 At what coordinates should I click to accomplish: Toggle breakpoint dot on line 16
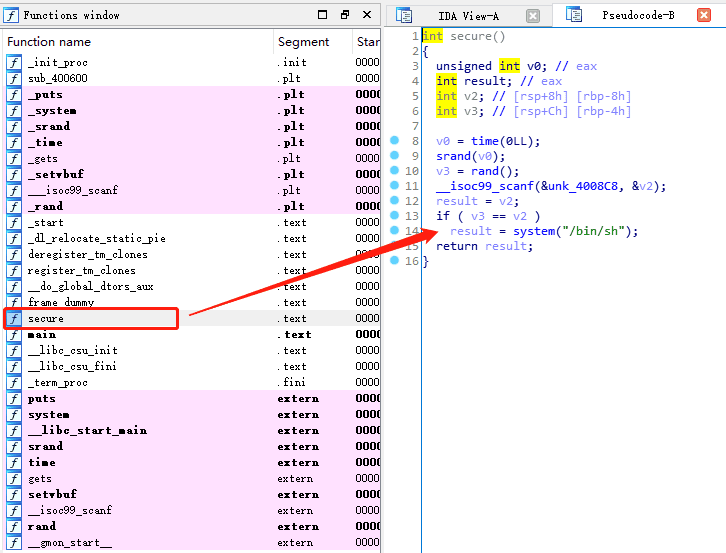click(x=394, y=260)
